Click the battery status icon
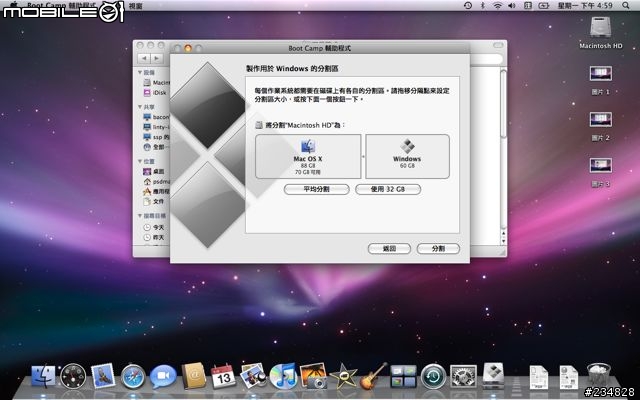 (x=544, y=5)
